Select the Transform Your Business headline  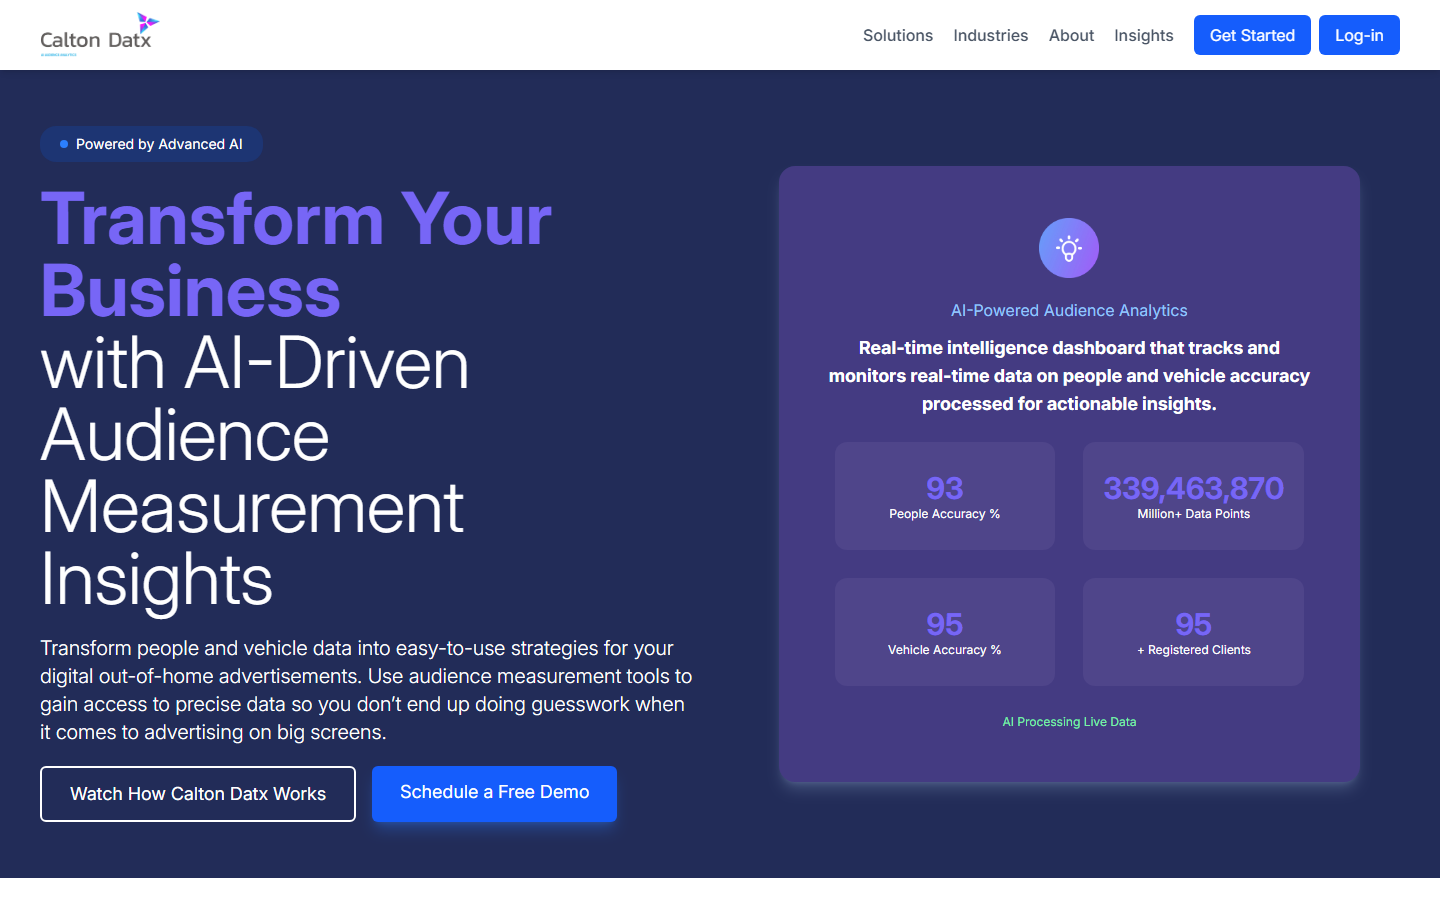pyautogui.click(x=296, y=255)
